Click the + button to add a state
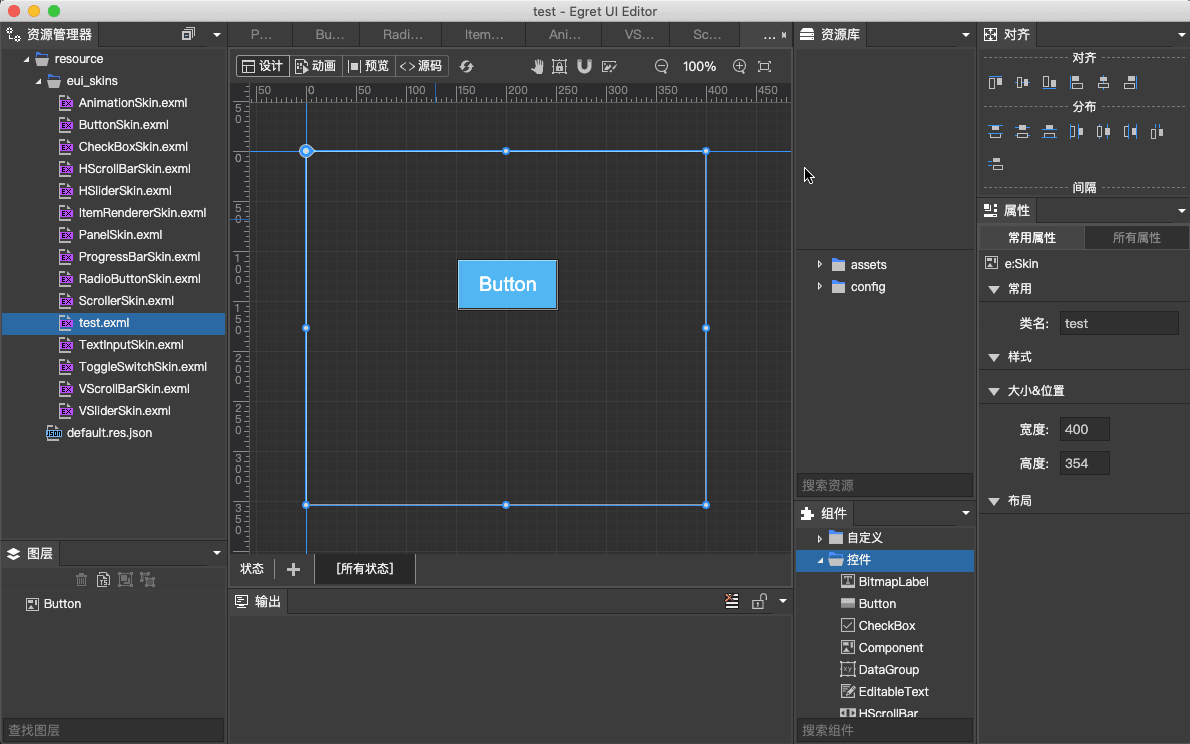The image size is (1190, 744). tap(291, 568)
